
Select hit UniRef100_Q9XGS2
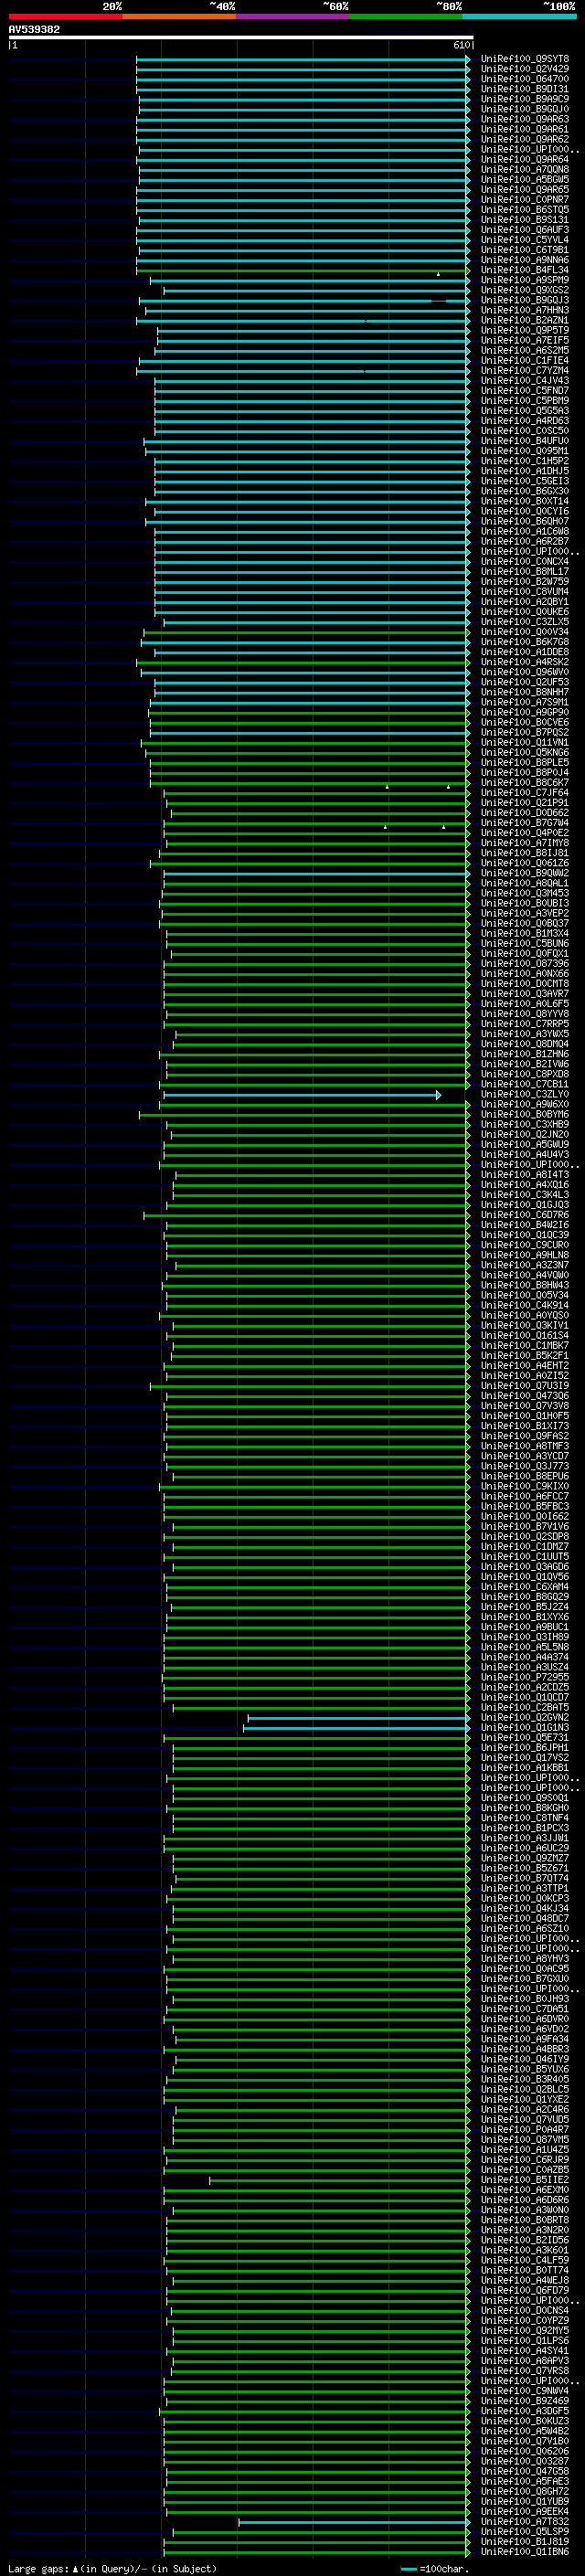point(525,290)
